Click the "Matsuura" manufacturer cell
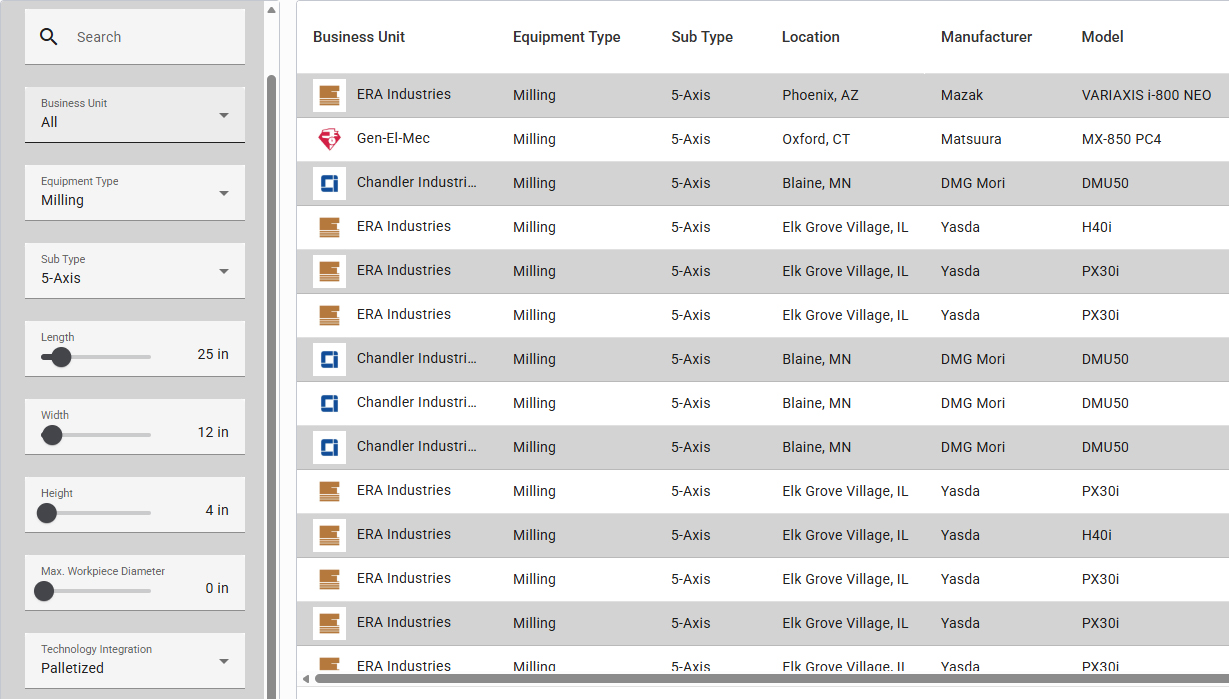The width and height of the screenshot is (1229, 699). (971, 139)
